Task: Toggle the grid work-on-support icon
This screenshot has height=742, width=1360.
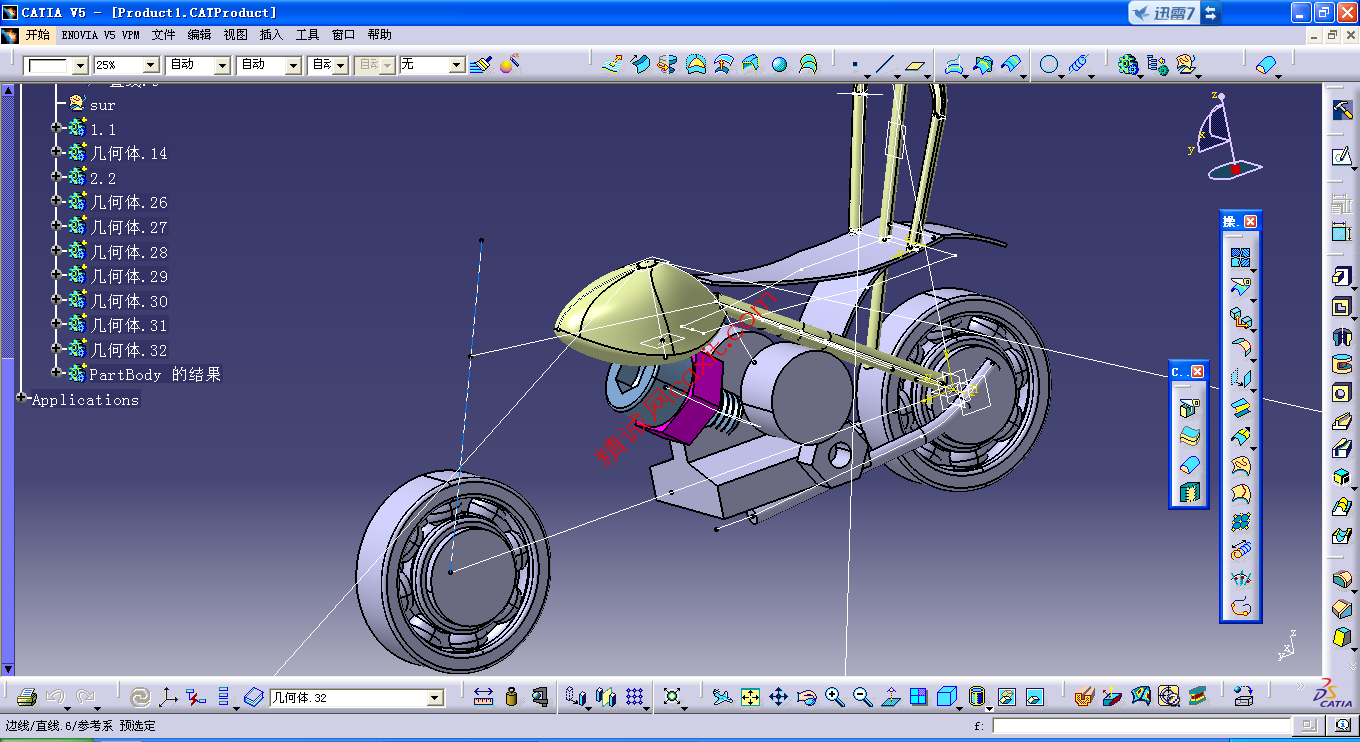Action: point(634,697)
